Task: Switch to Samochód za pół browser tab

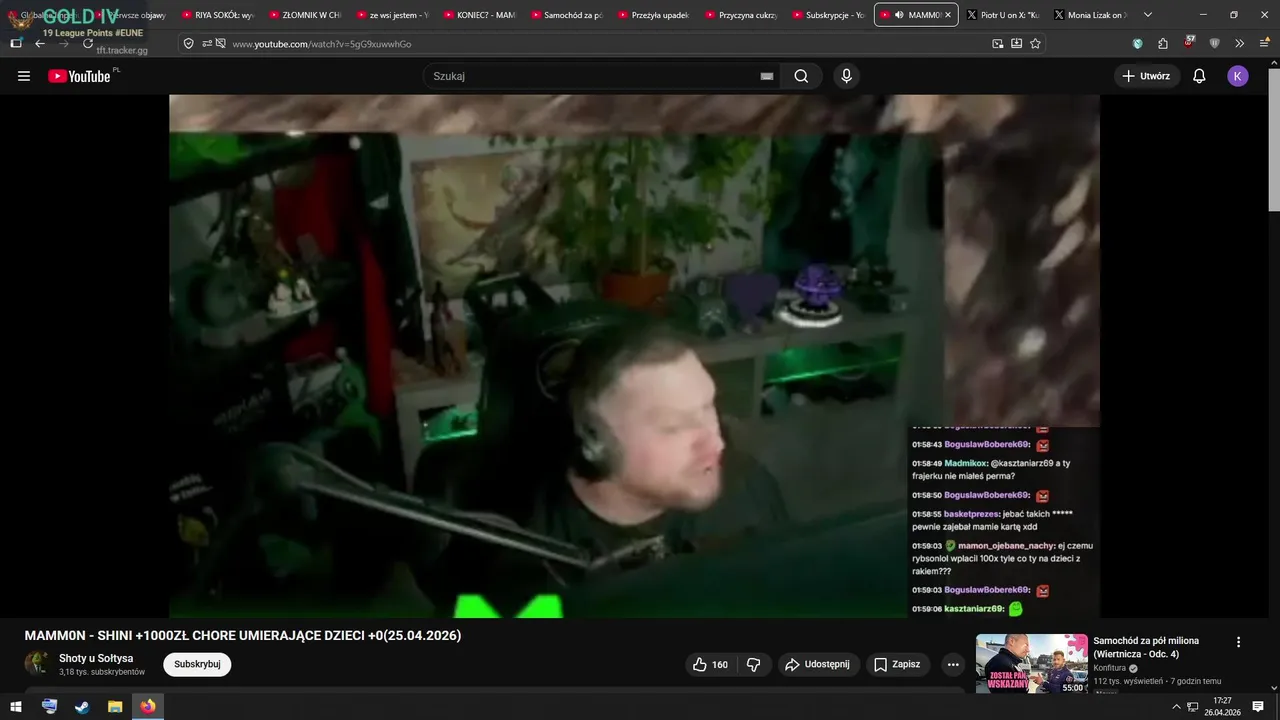Action: click(565, 15)
